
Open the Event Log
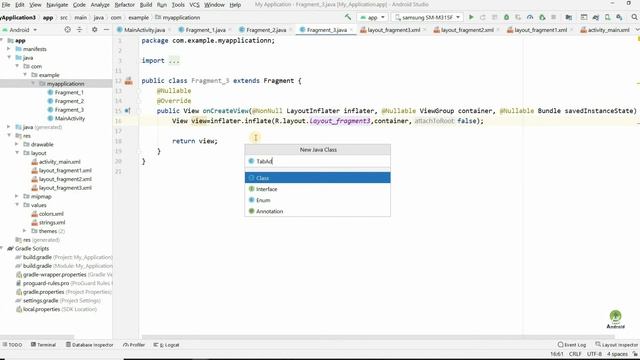(x=572, y=344)
